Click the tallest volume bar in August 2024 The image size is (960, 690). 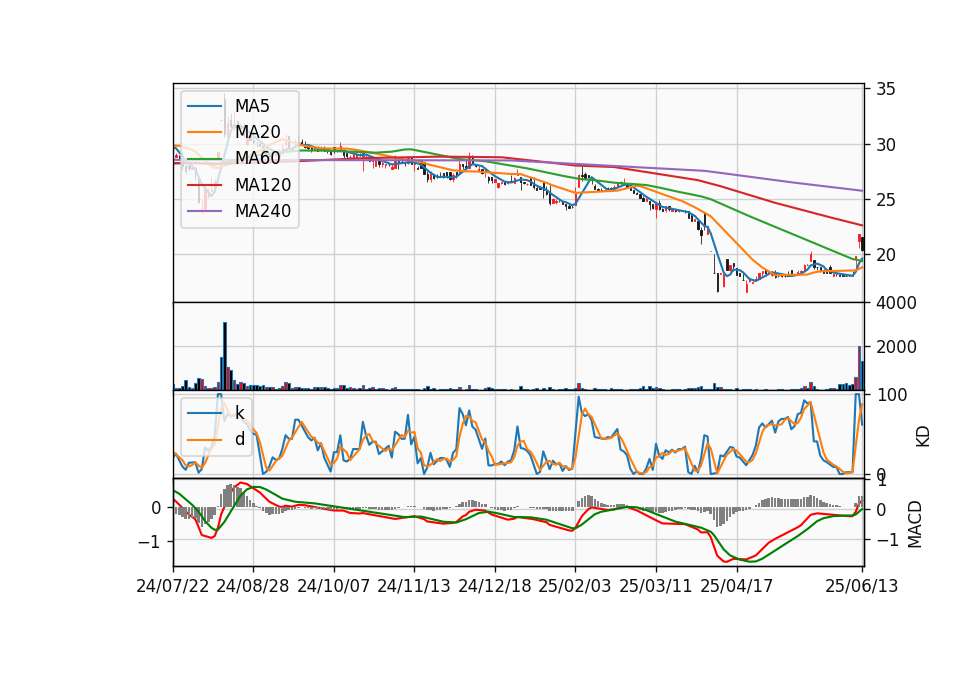(225, 356)
